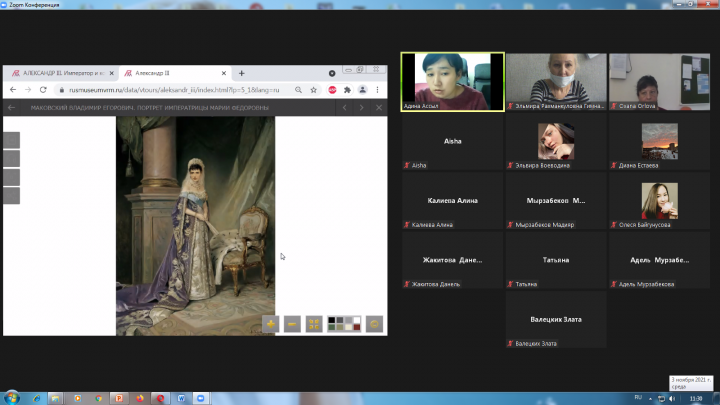Click the portrait of Maria Fedorovna painting
The image size is (720, 405).
point(196,226)
